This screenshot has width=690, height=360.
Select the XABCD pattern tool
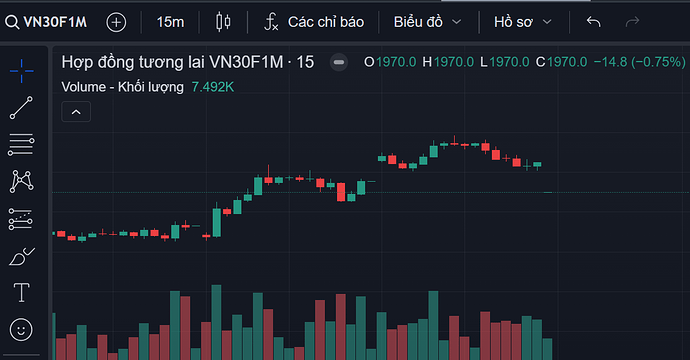pyautogui.click(x=21, y=181)
